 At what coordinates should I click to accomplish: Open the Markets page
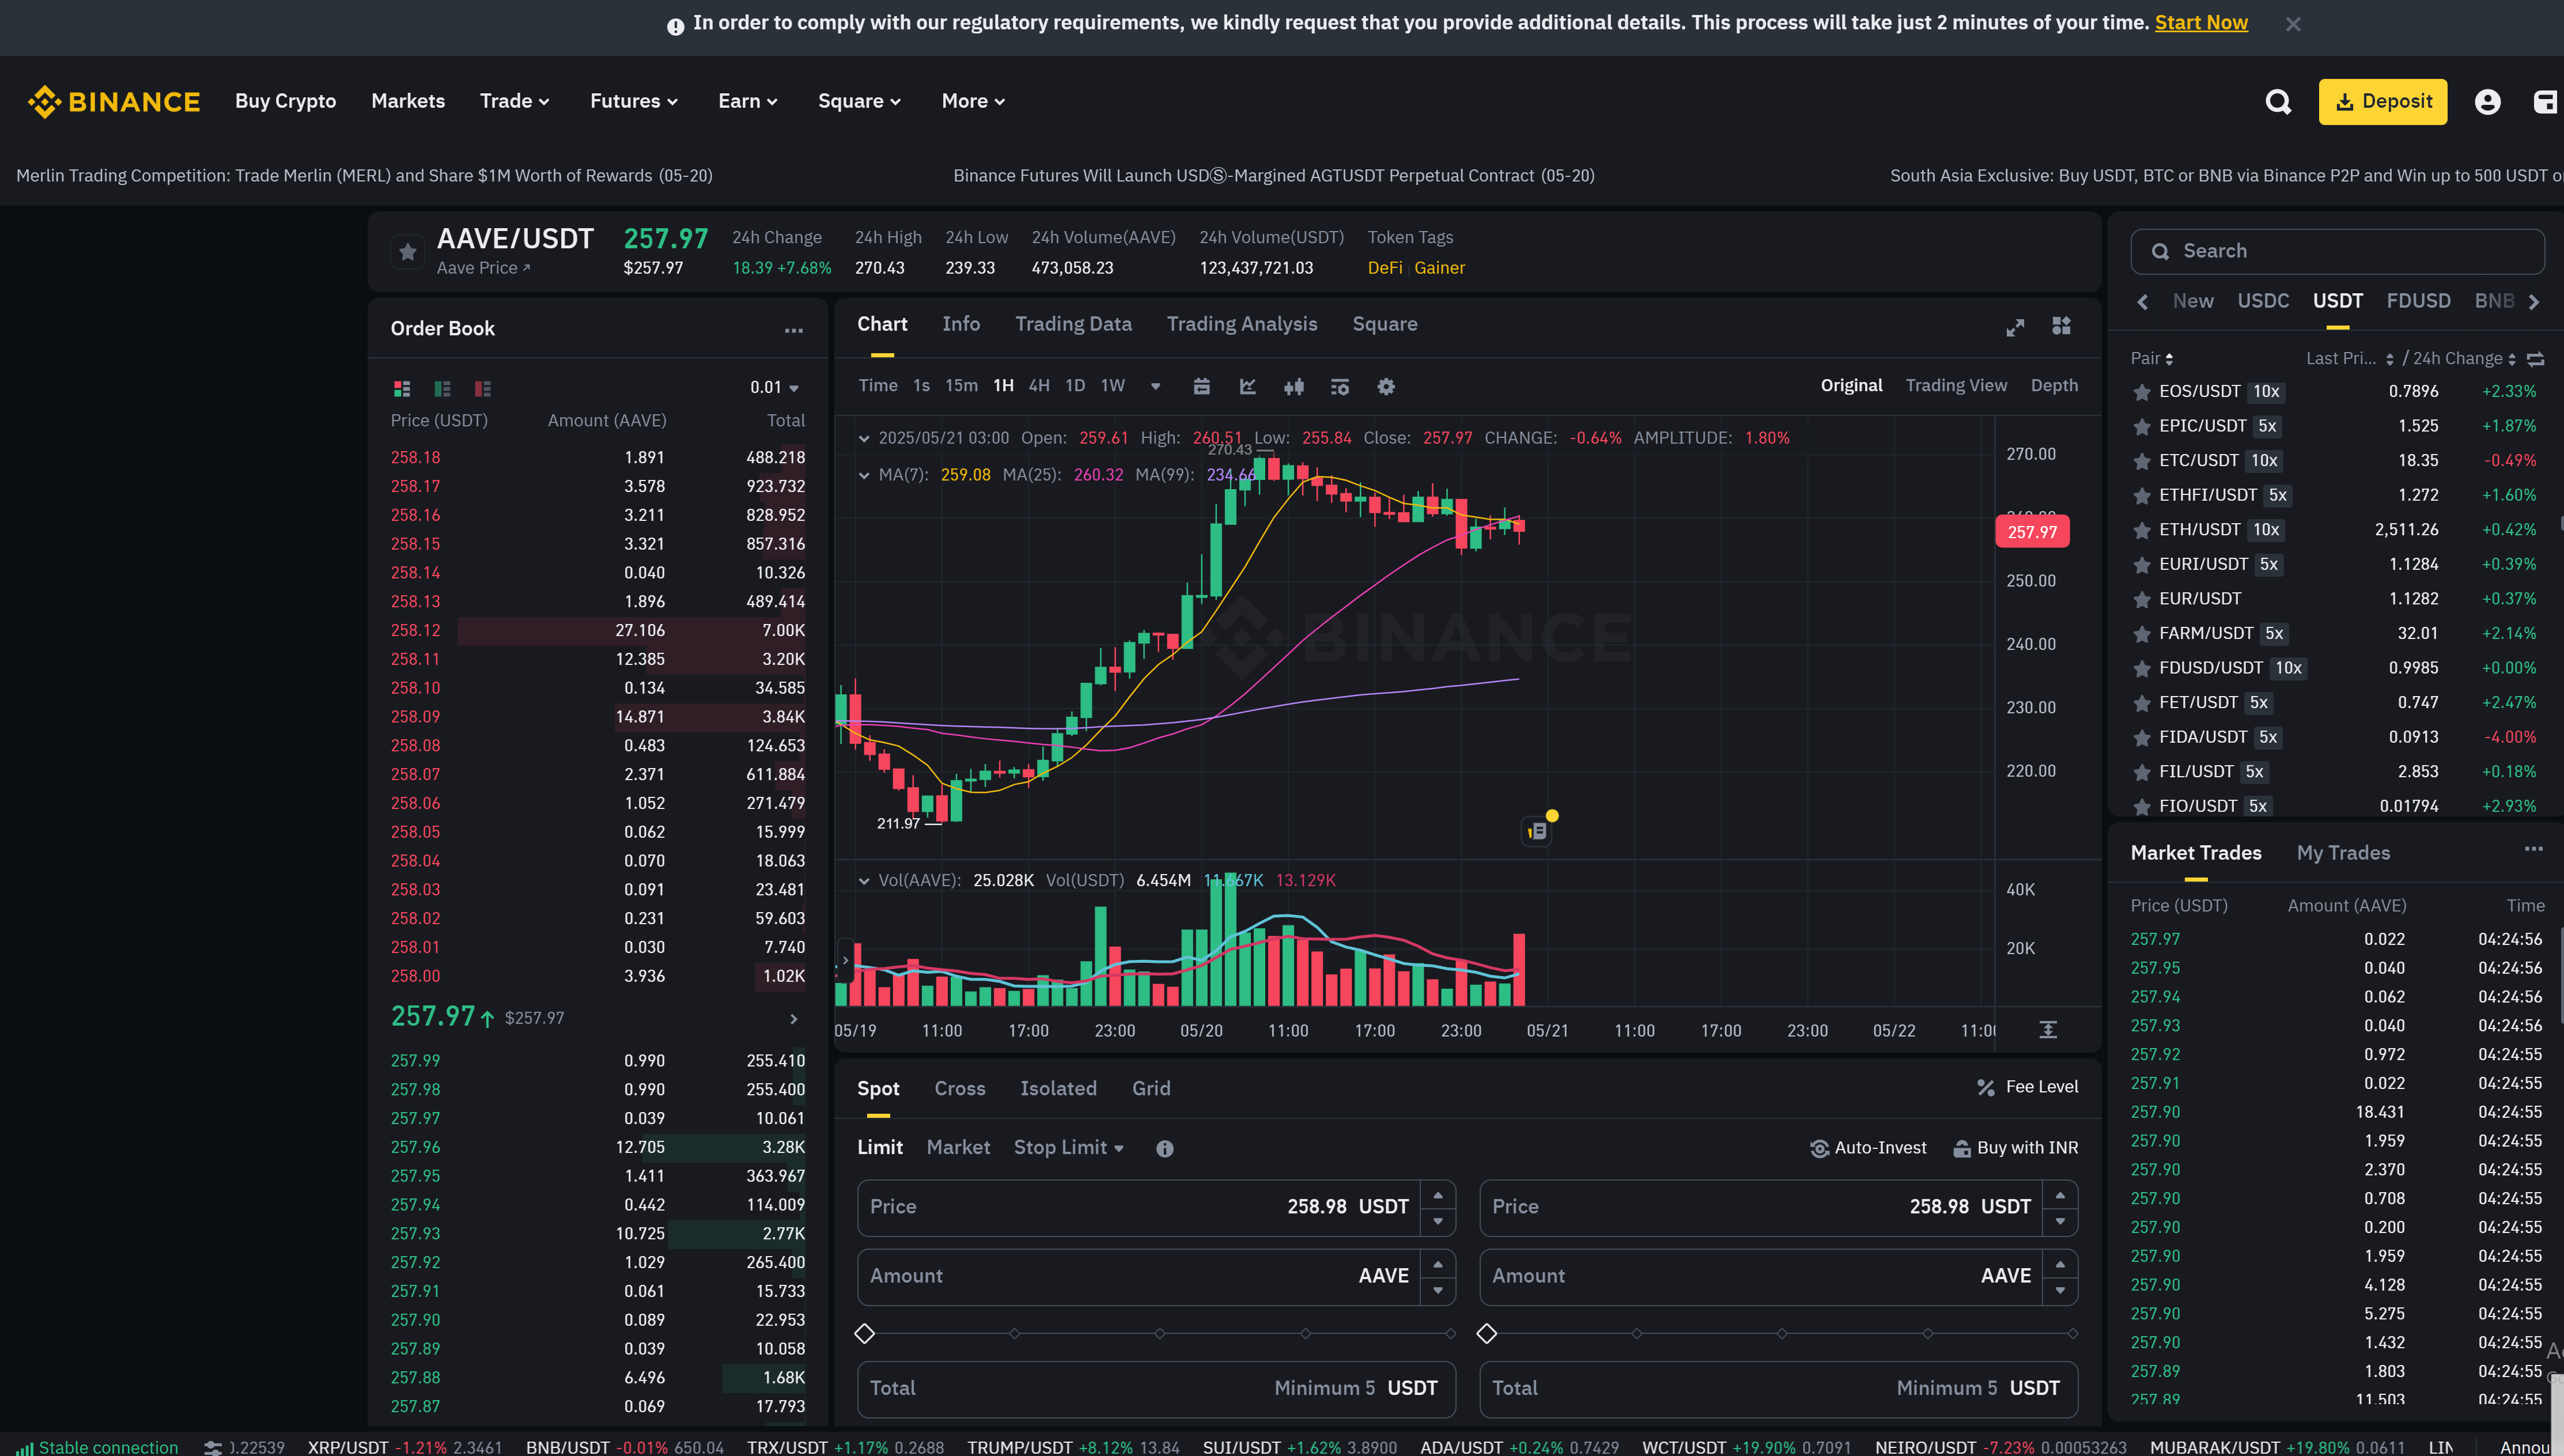[x=408, y=101]
